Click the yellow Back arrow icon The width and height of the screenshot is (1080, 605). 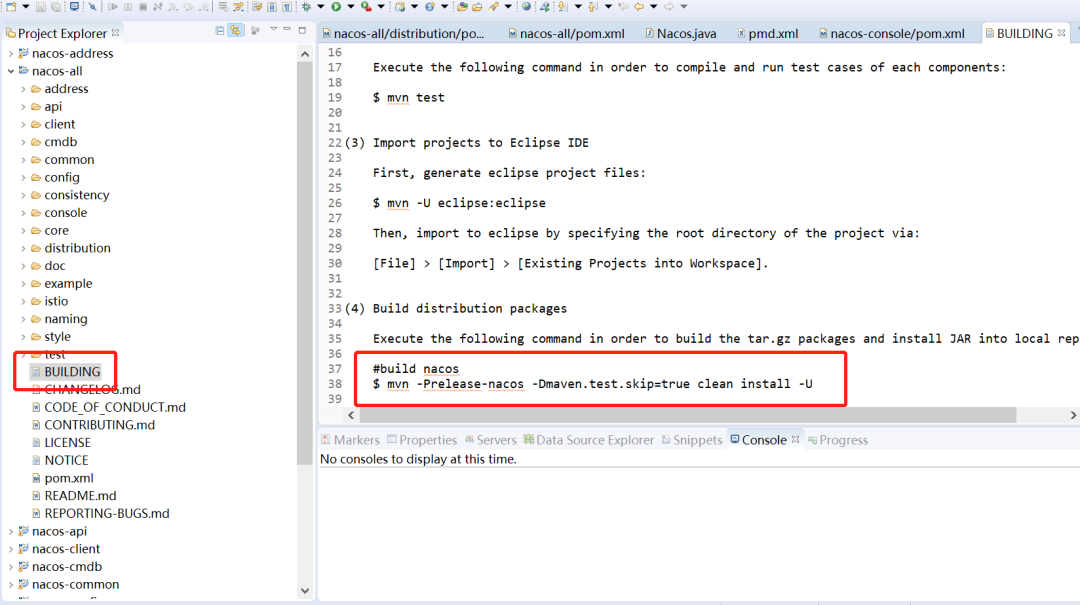pos(639,7)
